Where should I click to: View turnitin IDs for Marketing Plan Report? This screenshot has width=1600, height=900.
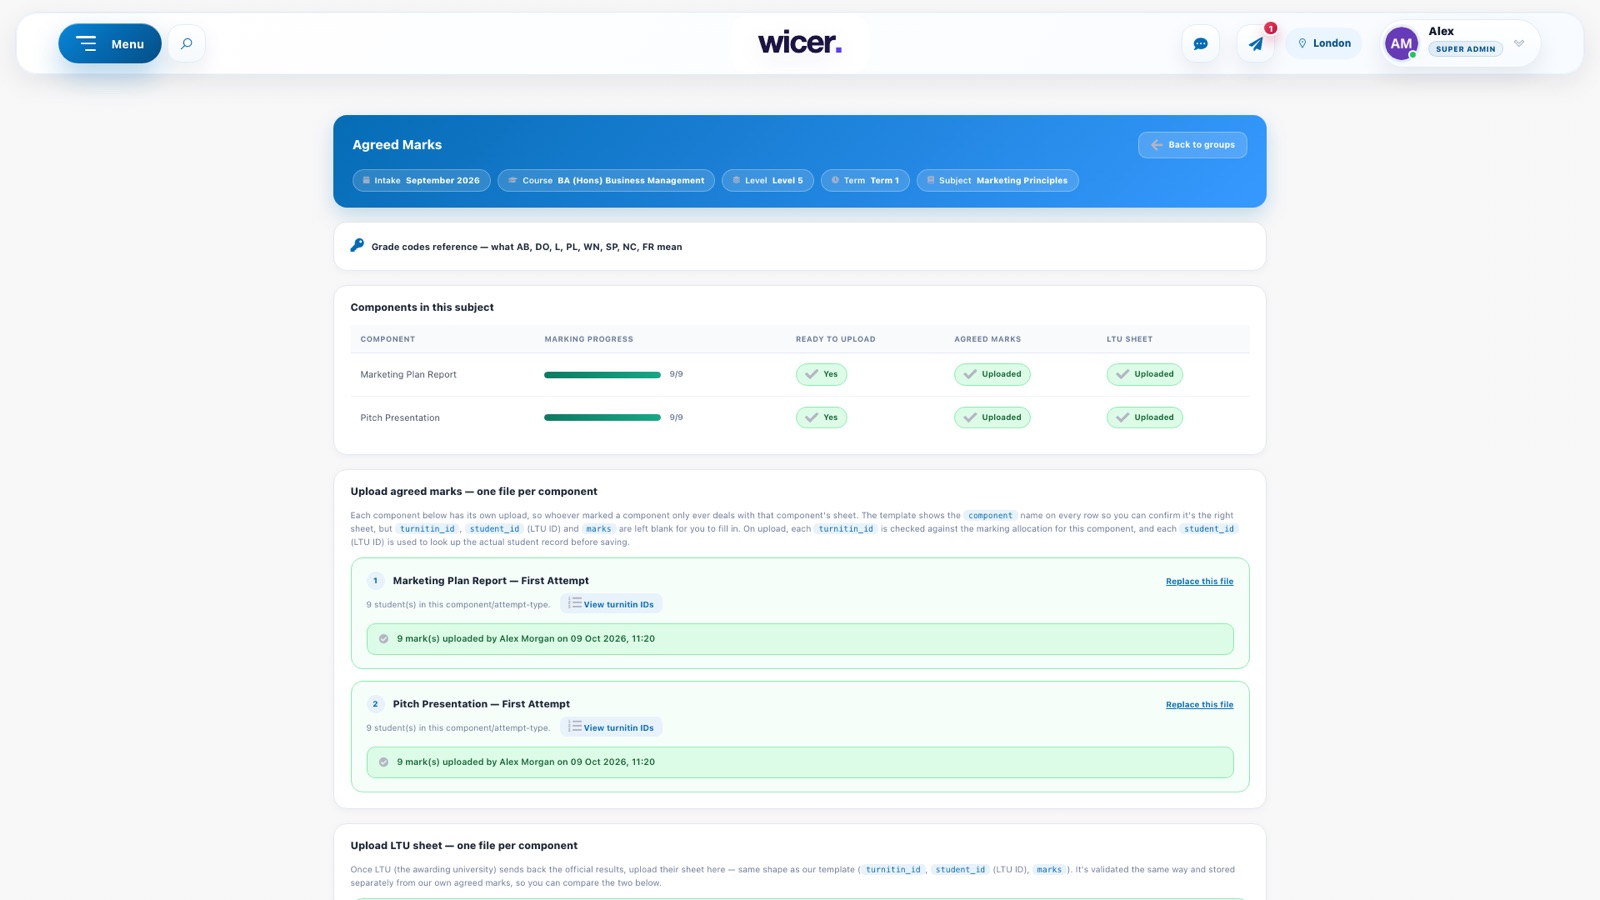(x=611, y=604)
